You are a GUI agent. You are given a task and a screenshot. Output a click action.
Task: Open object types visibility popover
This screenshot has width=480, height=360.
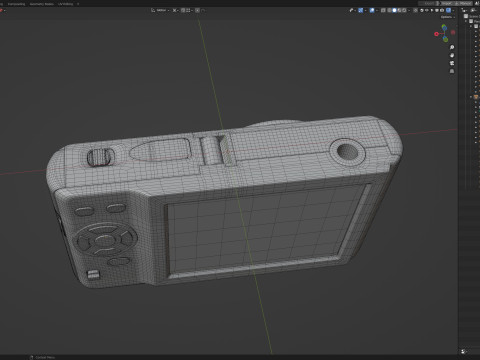pos(352,10)
